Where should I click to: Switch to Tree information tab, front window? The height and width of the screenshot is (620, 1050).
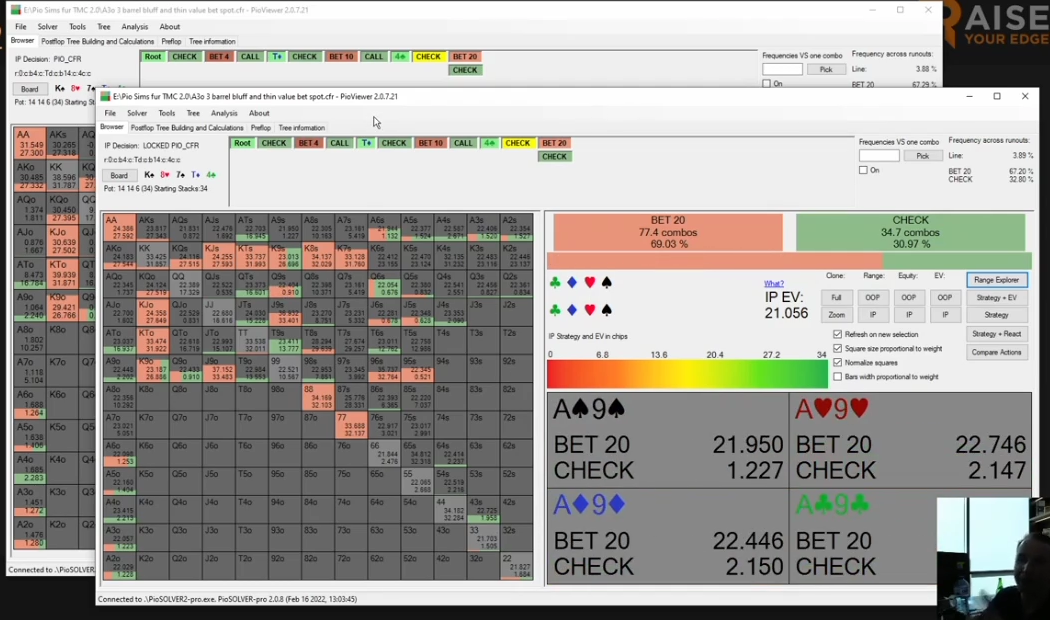click(x=301, y=128)
